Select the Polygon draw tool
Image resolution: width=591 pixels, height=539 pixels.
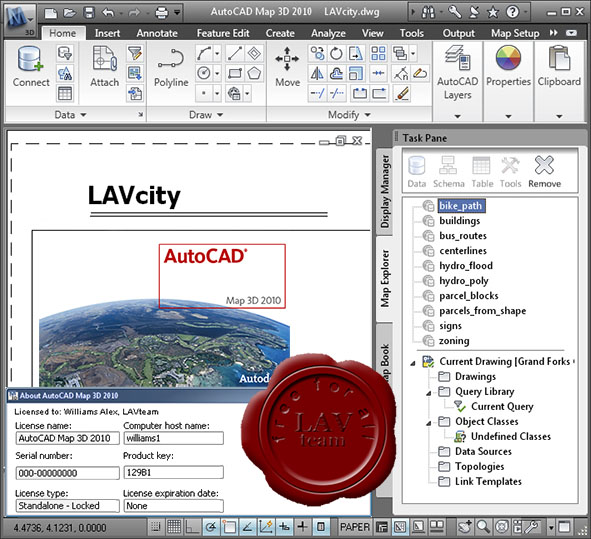tap(254, 73)
